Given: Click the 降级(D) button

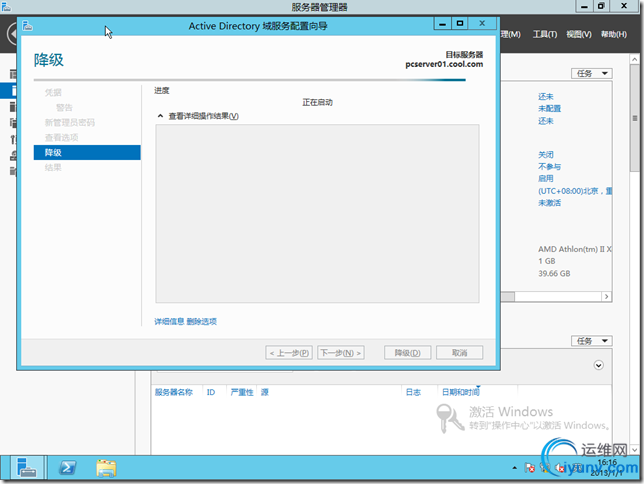Looking at the screenshot, I should tap(407, 353).
